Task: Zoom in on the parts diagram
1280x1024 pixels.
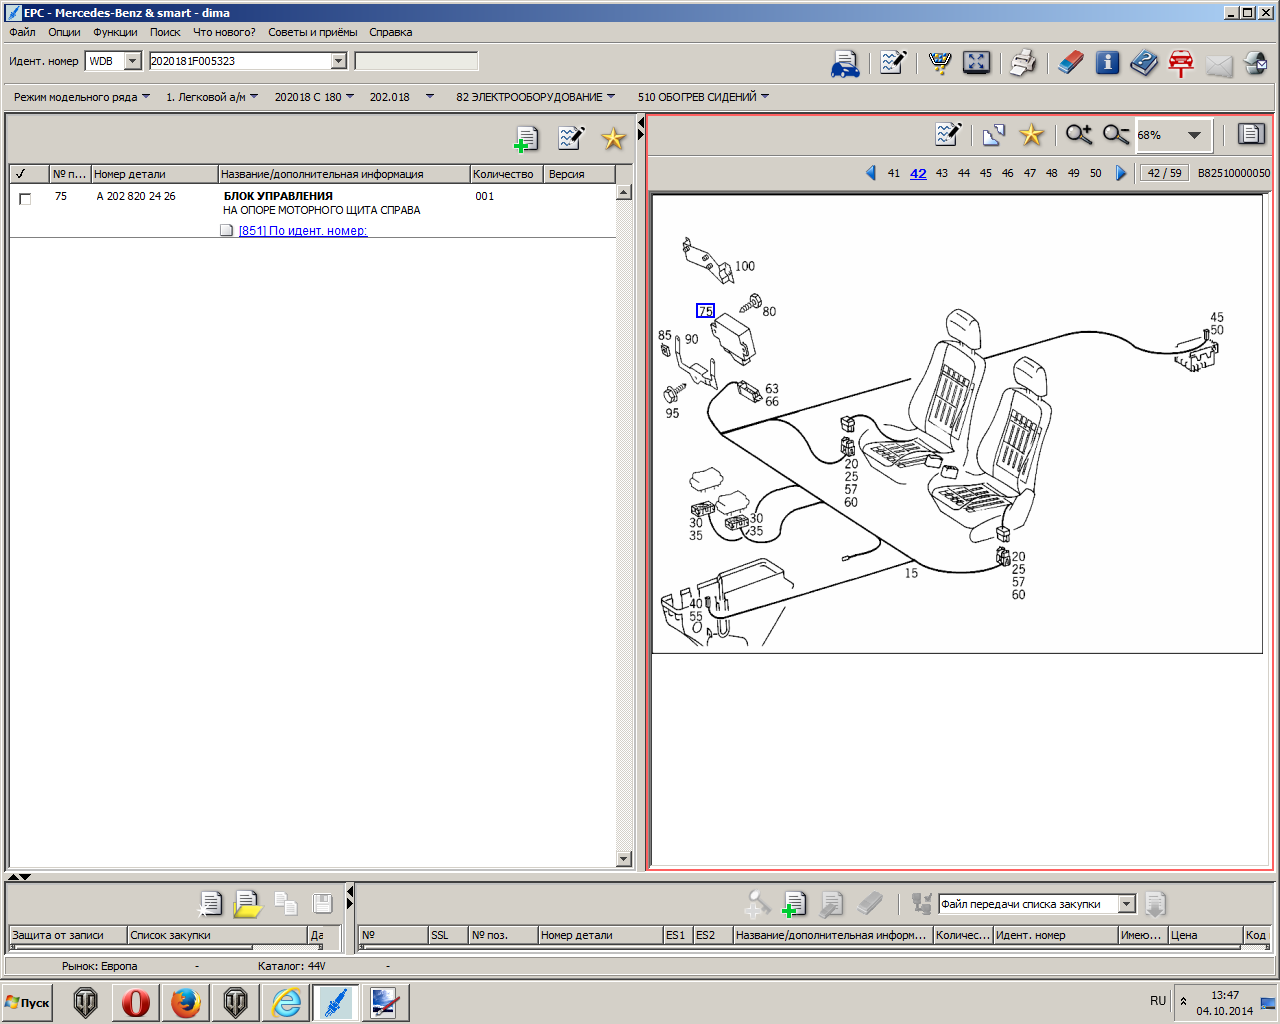Action: pyautogui.click(x=1079, y=134)
